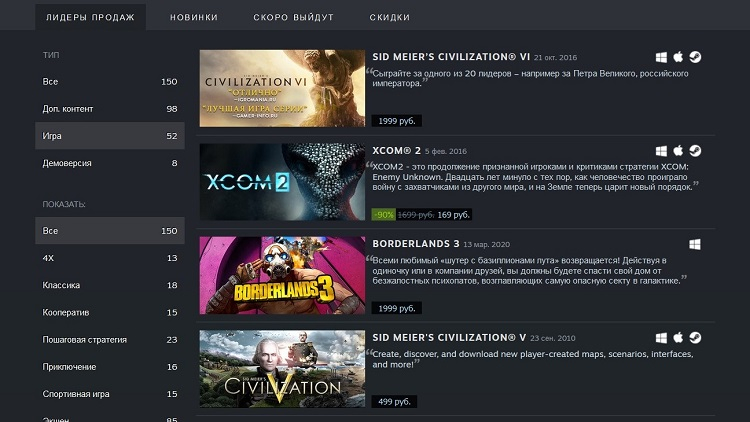Switch to the Скоро выйдут tab
The height and width of the screenshot is (422, 750).
293,17
